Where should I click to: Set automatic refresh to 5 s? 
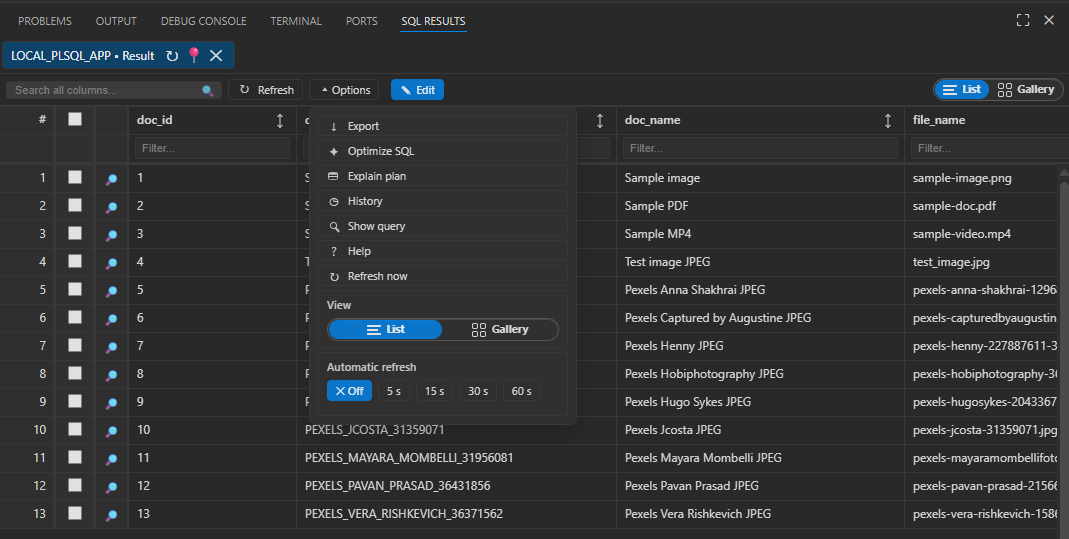click(393, 391)
